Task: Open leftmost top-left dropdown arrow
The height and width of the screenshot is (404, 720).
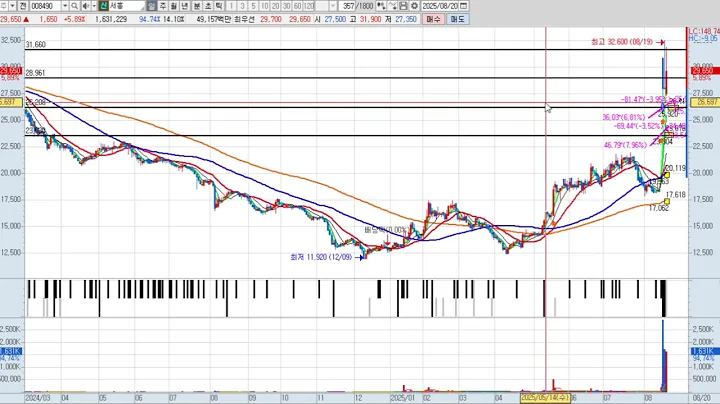Action: coord(12,6)
